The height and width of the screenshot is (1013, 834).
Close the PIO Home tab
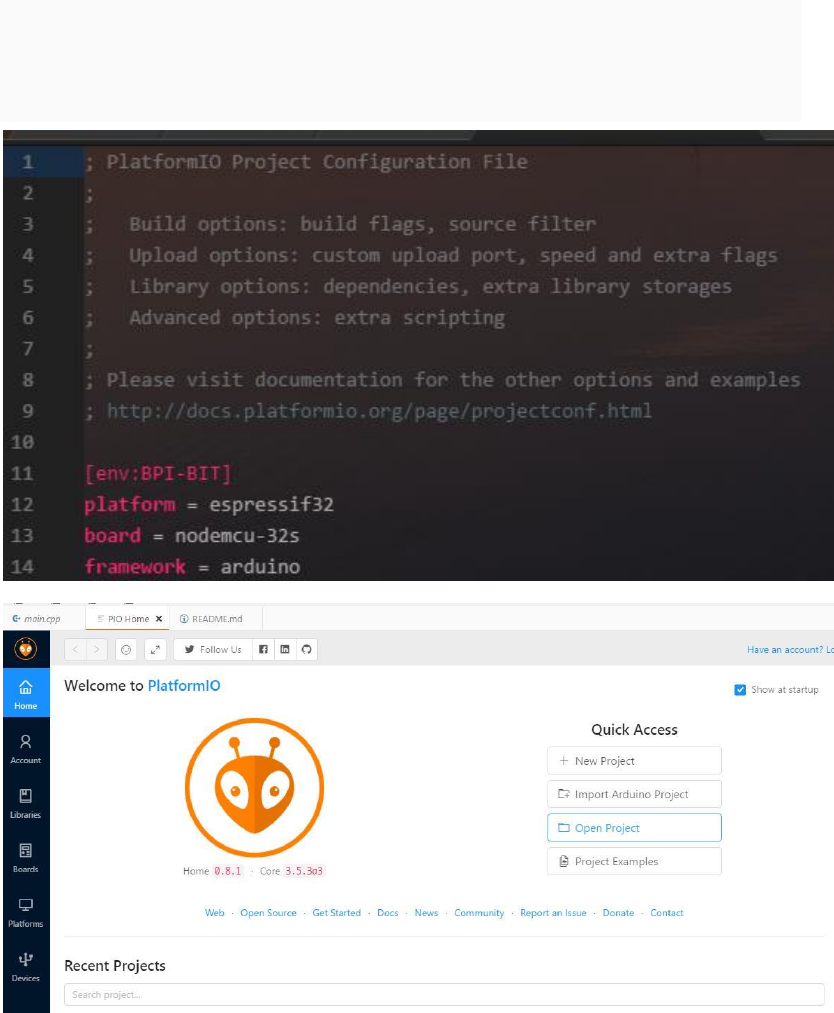159,618
